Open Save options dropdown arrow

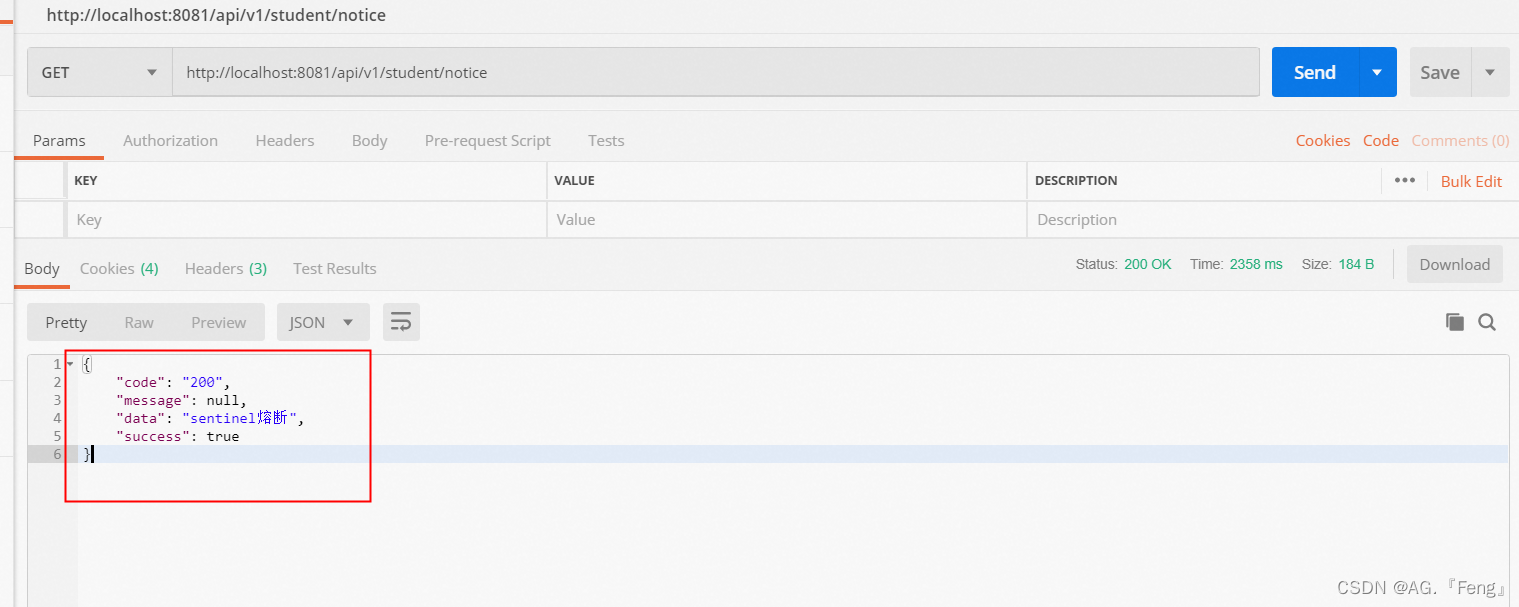1490,73
